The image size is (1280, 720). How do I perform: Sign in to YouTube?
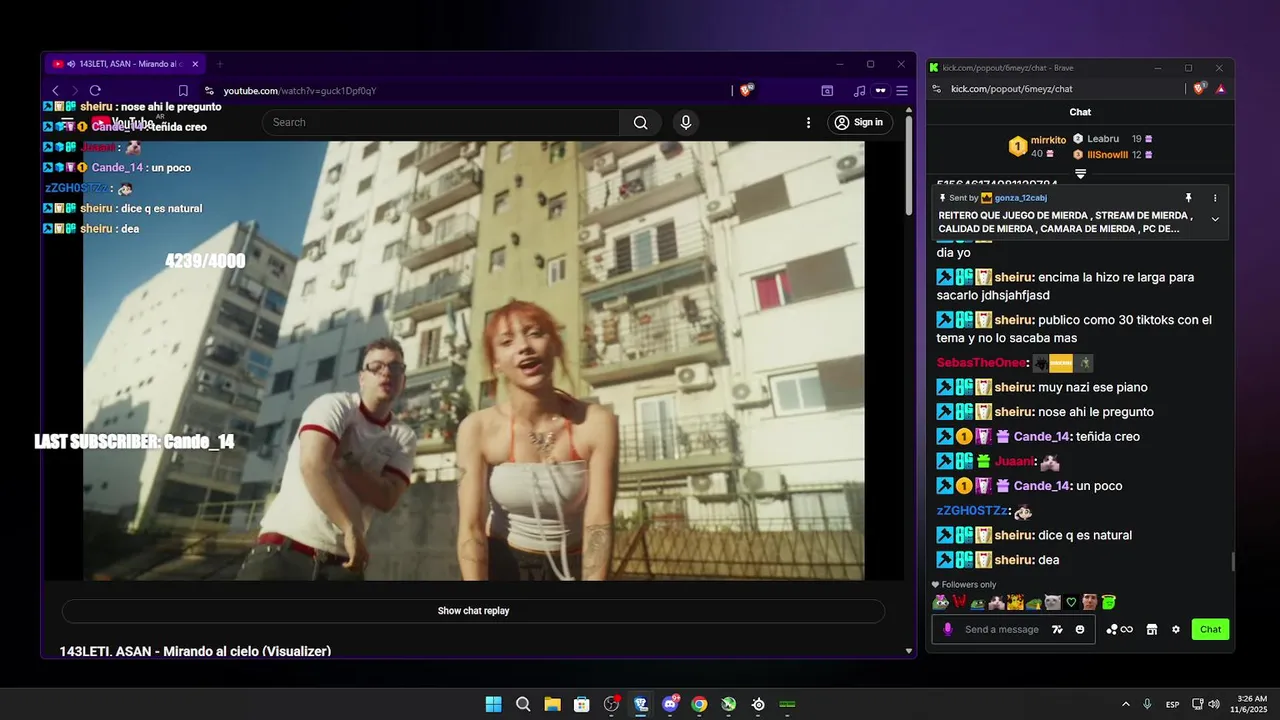coord(858,122)
